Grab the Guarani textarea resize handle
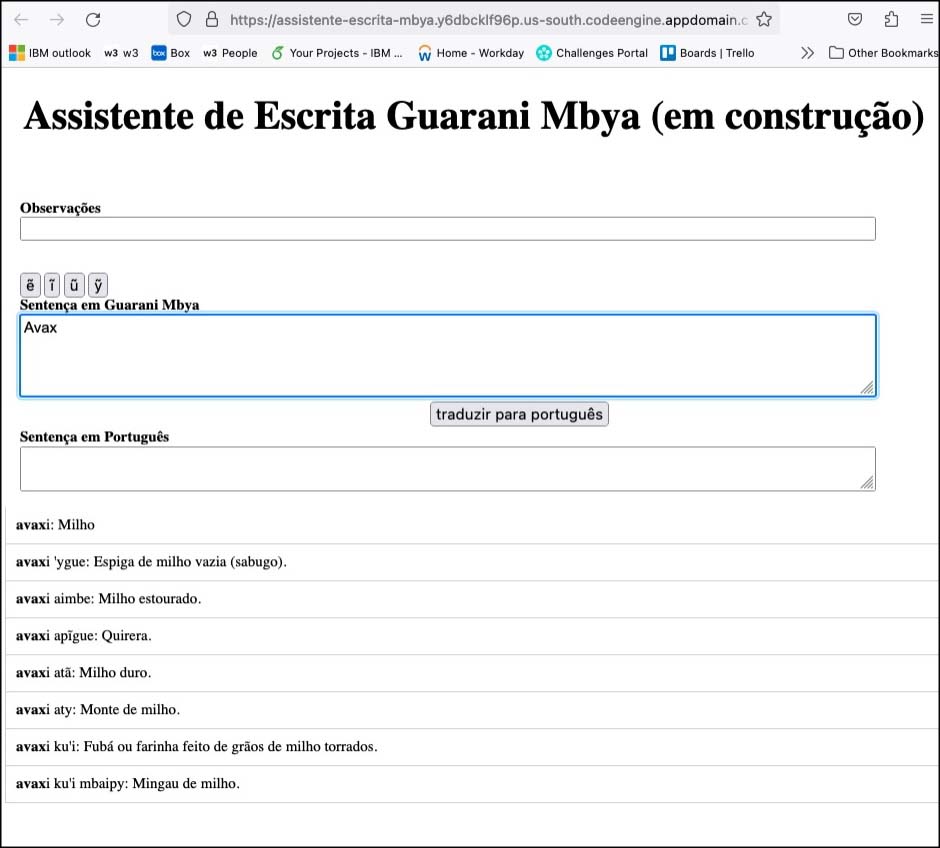 (867, 388)
